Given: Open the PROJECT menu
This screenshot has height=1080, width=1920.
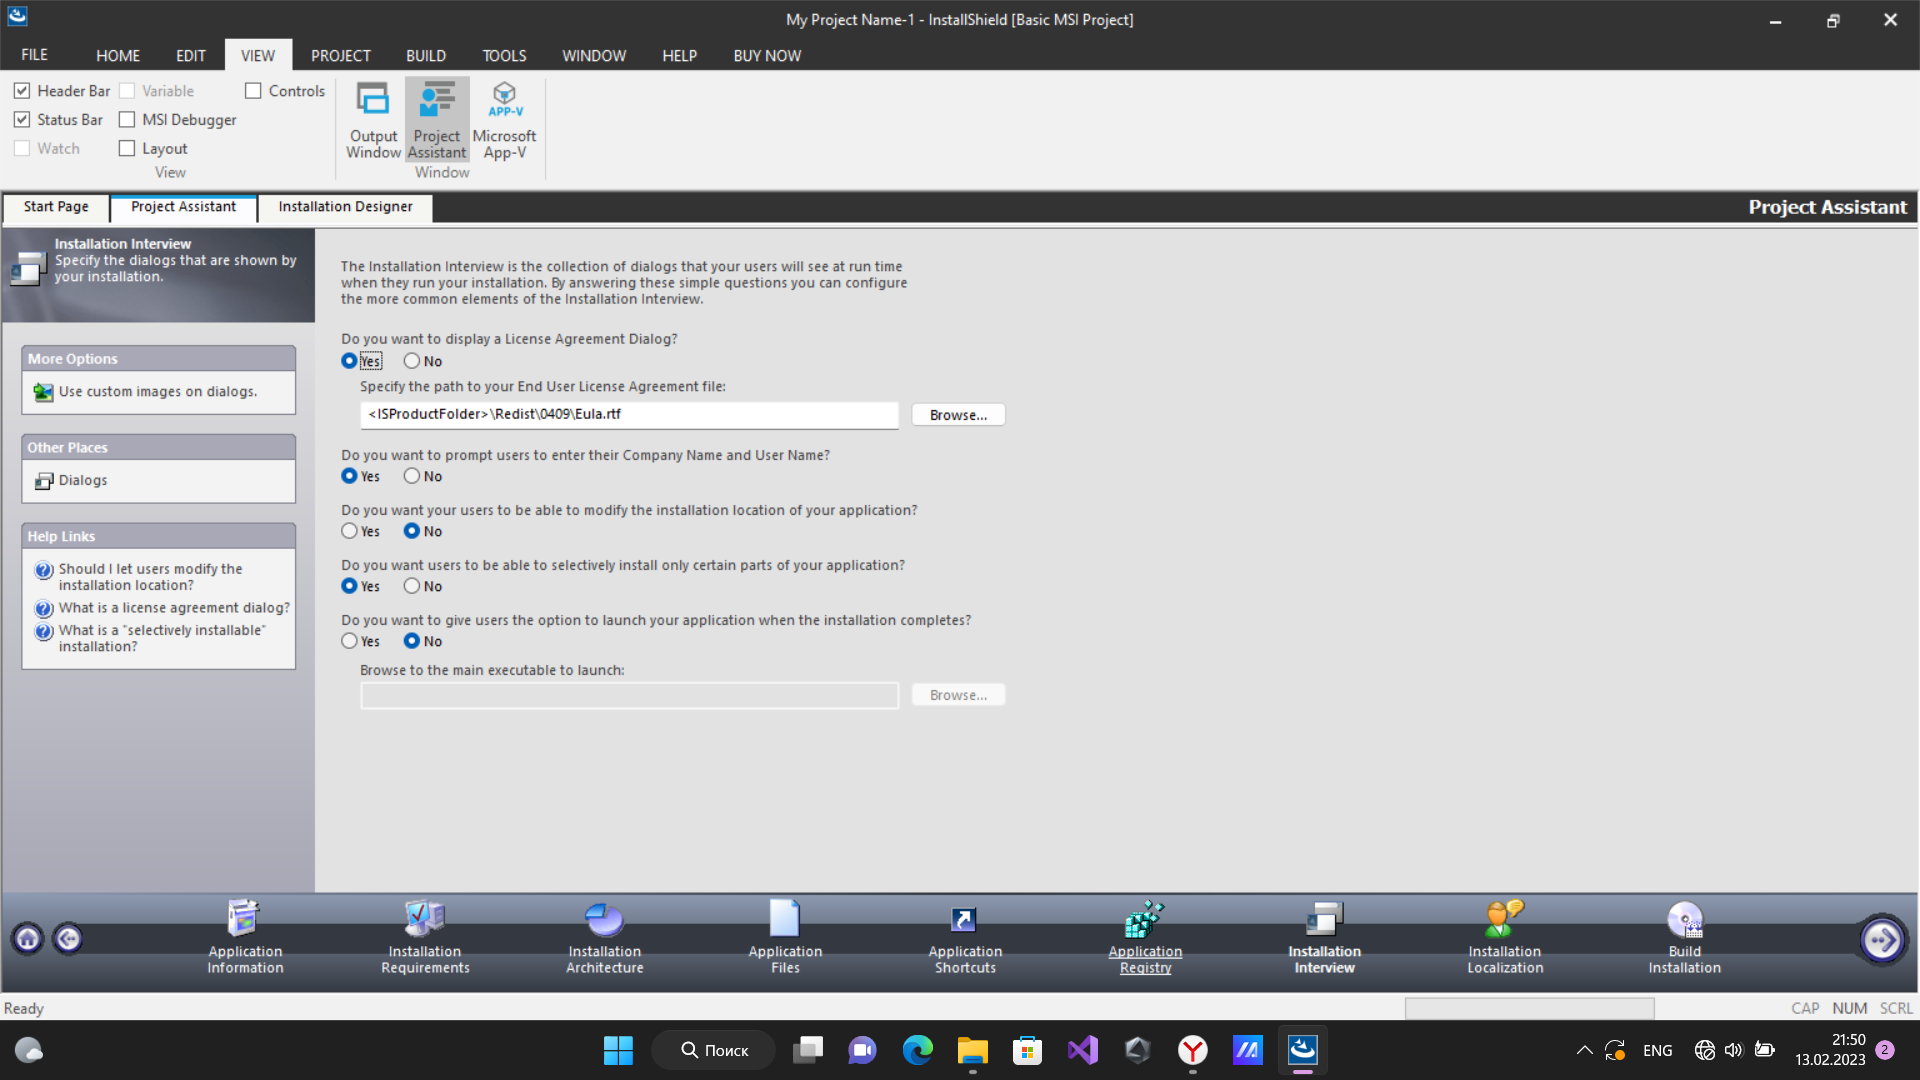Looking at the screenshot, I should 340,56.
